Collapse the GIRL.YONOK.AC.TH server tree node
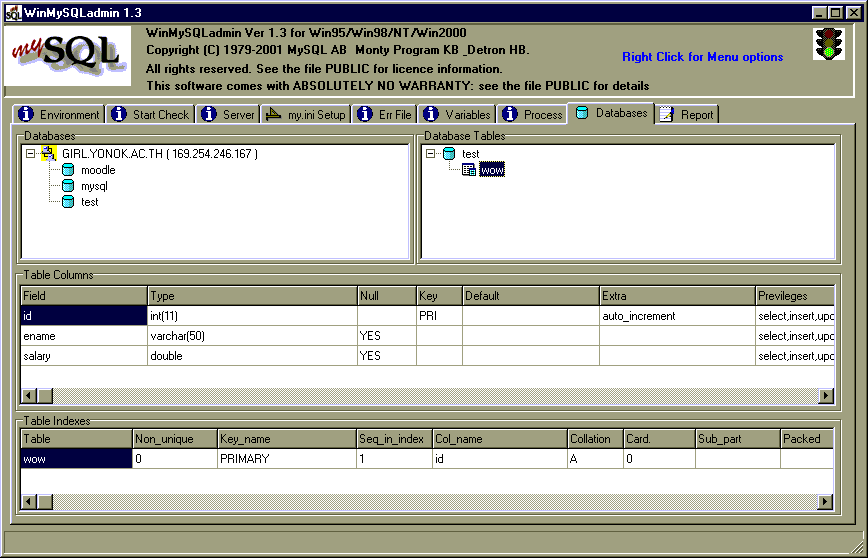This screenshot has height=558, width=868. pyautogui.click(x=31, y=154)
